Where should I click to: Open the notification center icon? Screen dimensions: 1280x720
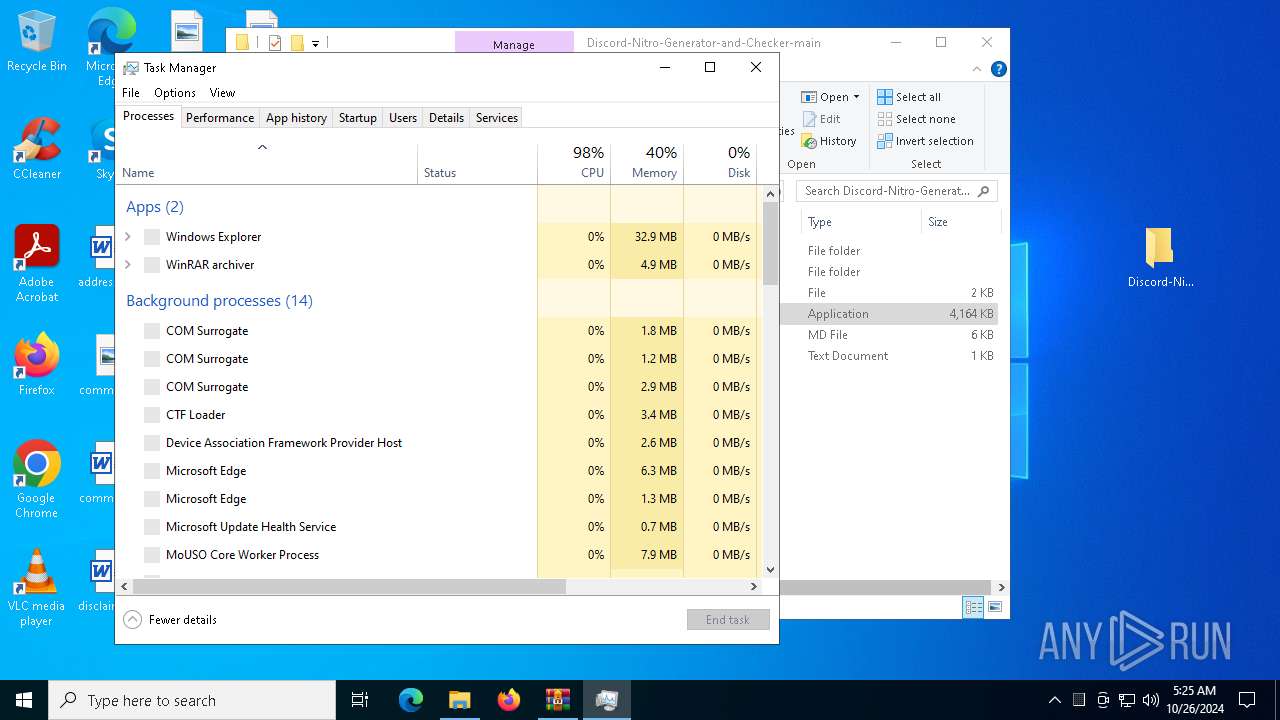click(1247, 700)
